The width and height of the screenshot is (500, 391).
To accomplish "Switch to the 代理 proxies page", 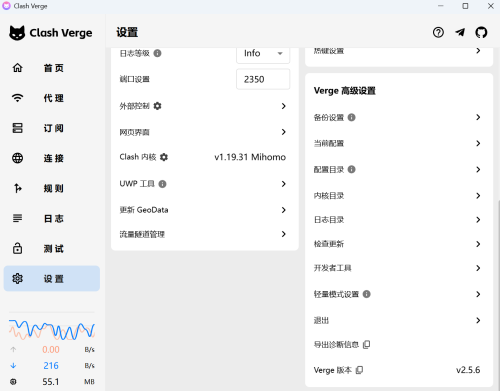I will [x=52, y=98].
